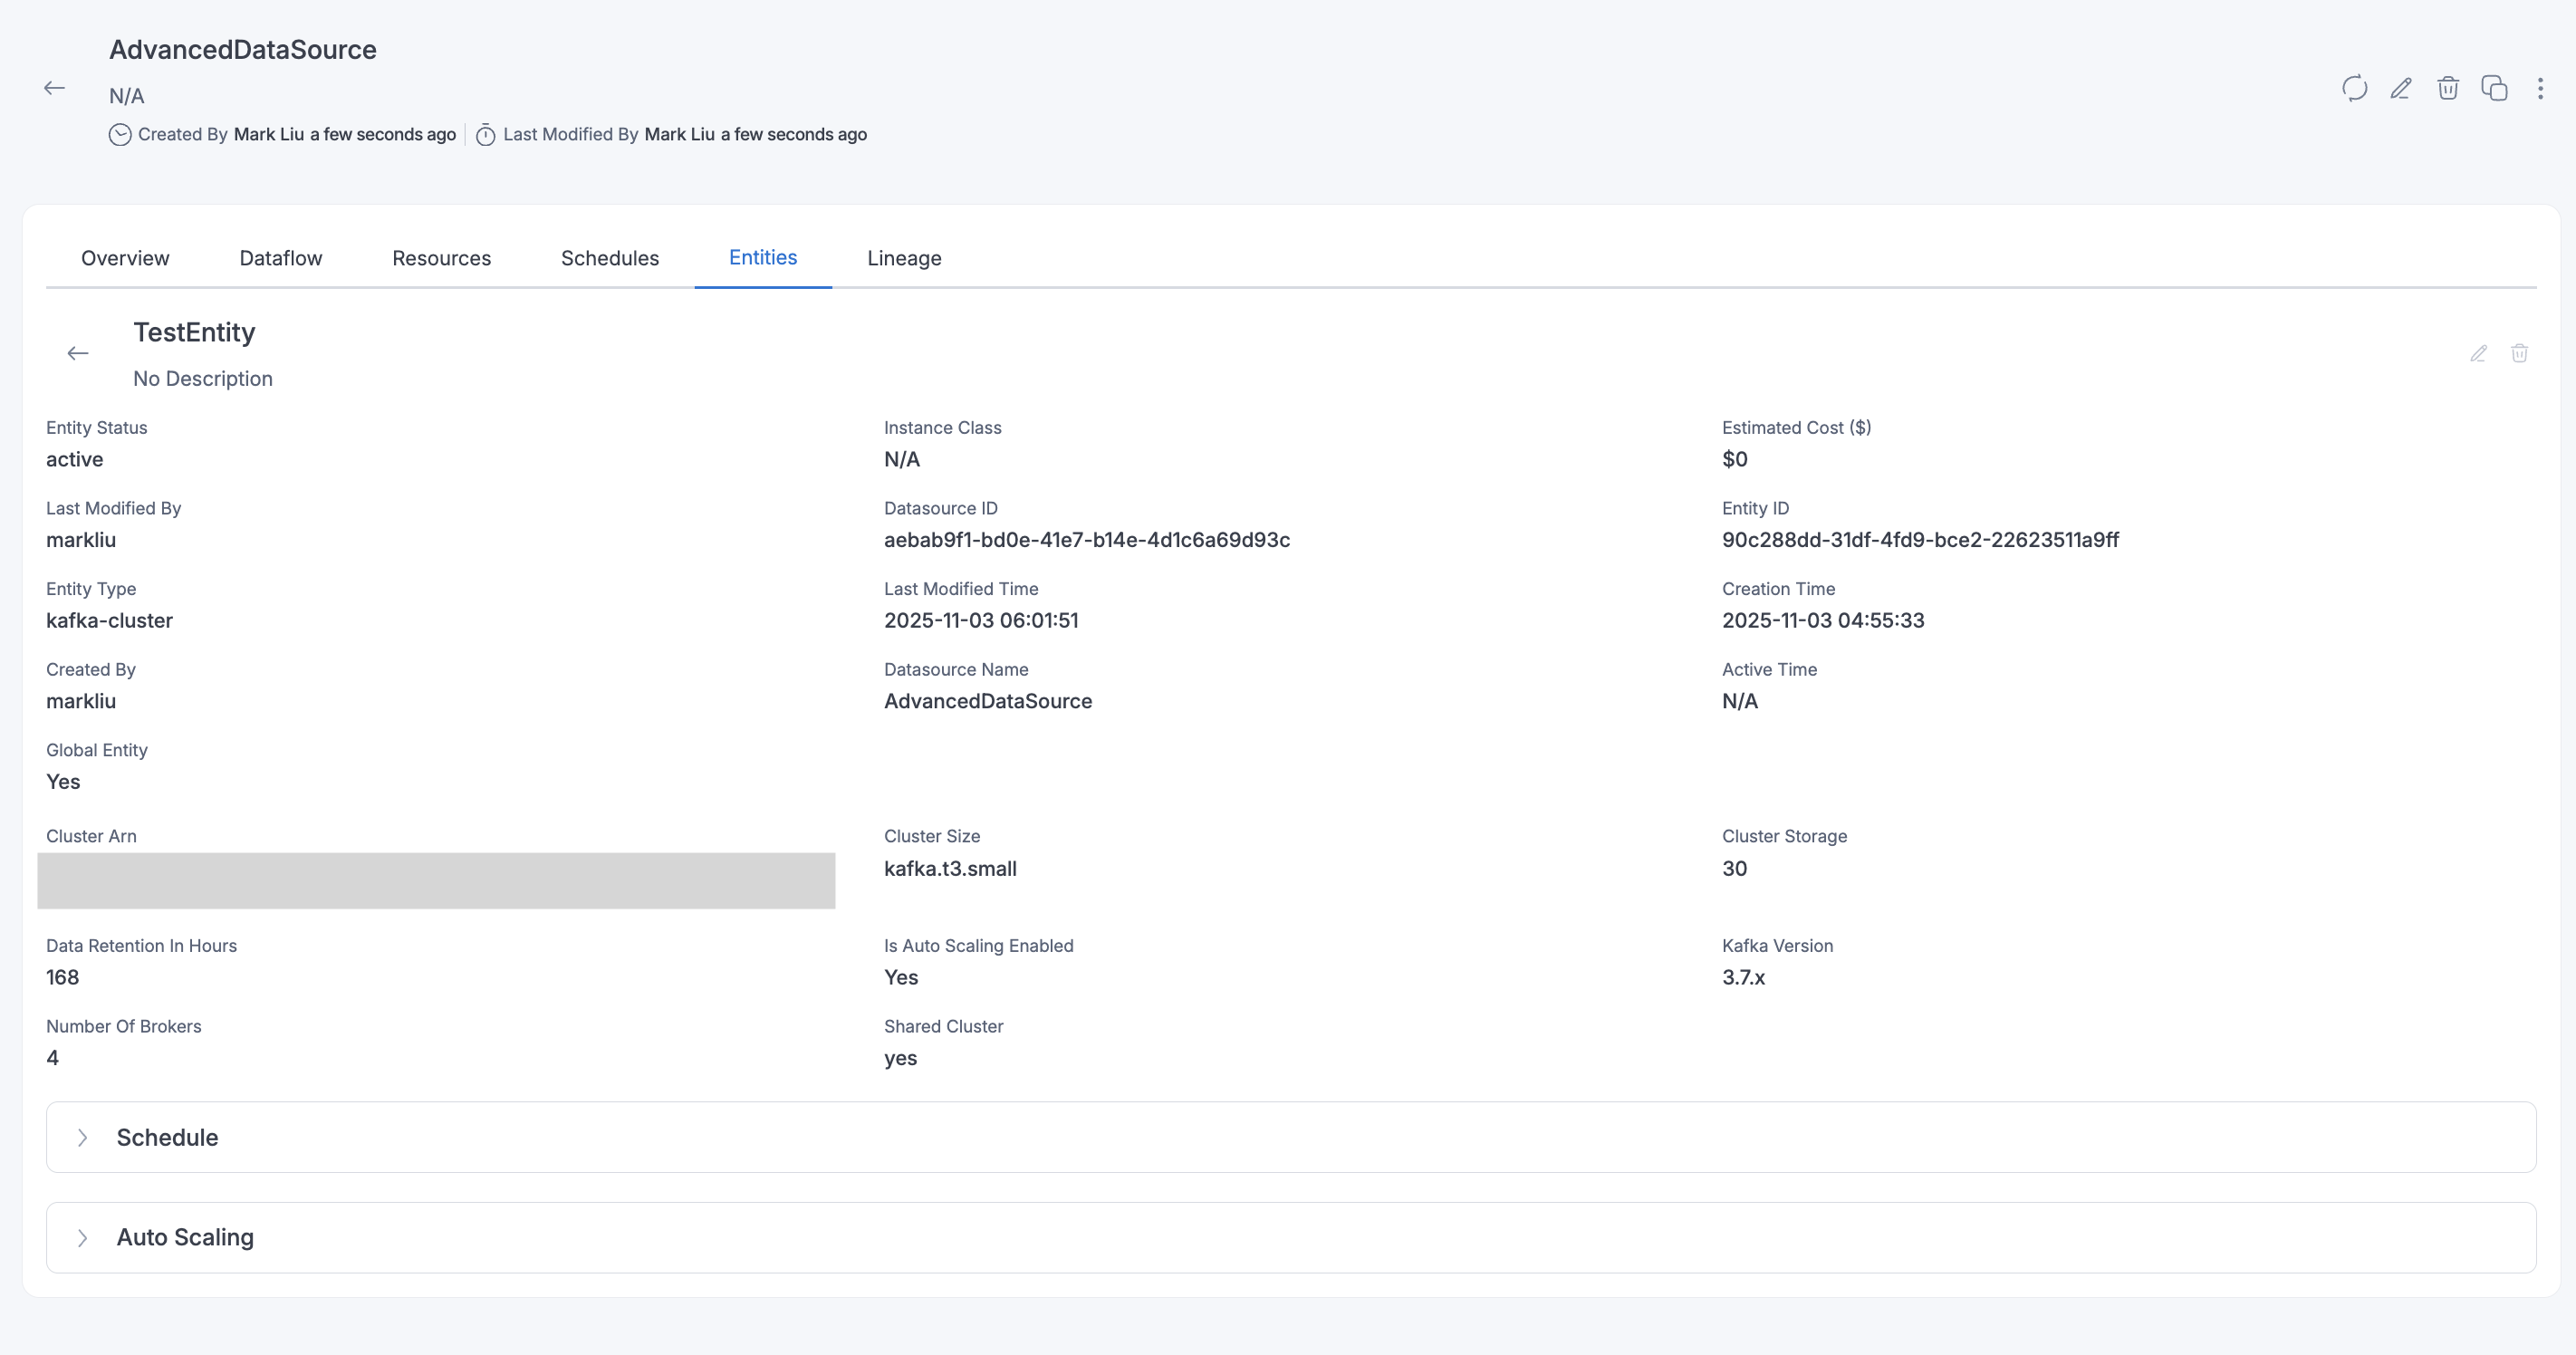Click the Resources tab label
Screen dimensions: 2576x1355
[x=441, y=258]
